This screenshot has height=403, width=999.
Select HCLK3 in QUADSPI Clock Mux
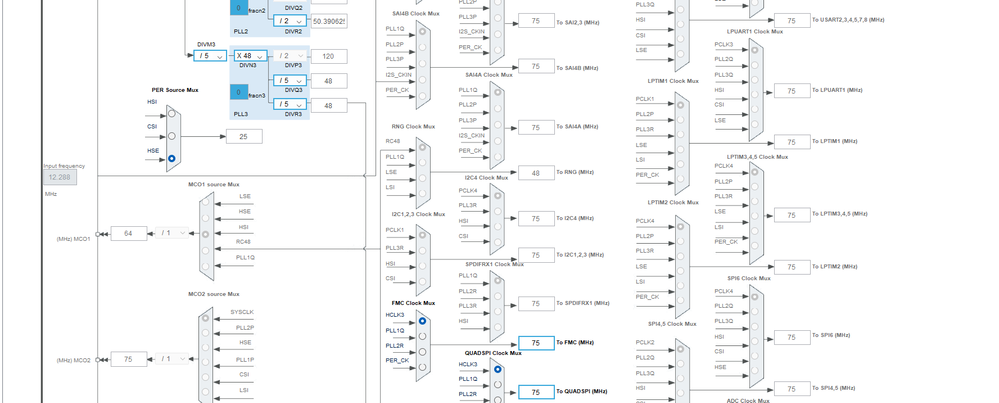(498, 369)
